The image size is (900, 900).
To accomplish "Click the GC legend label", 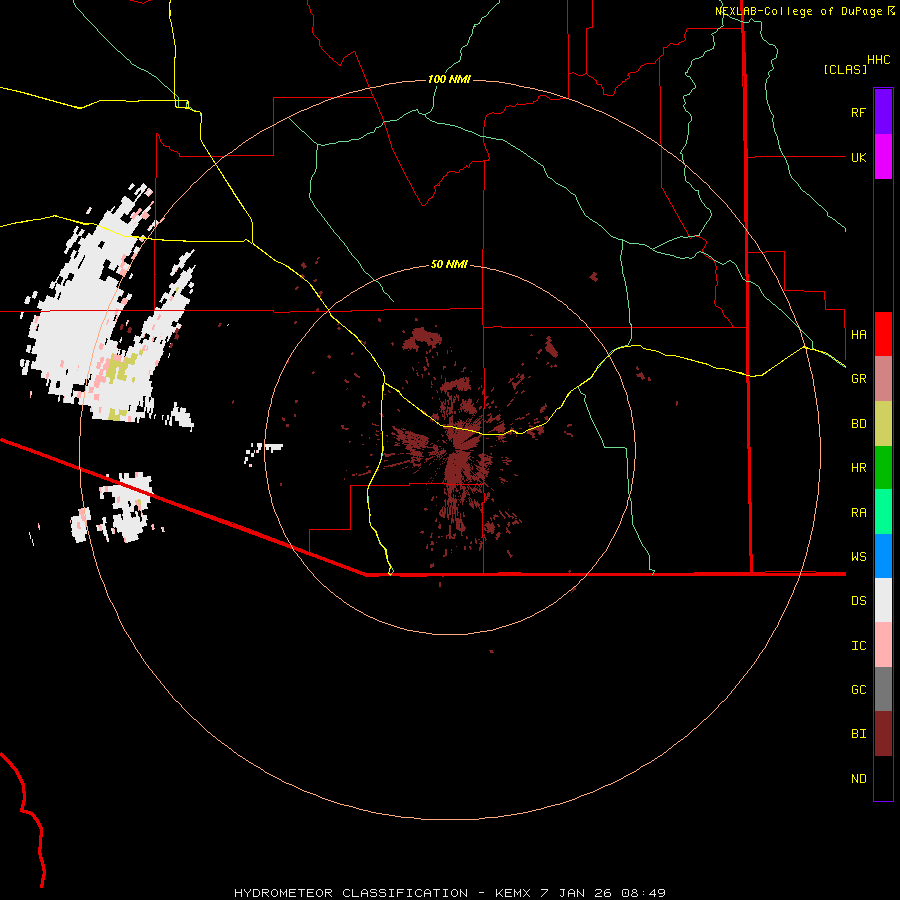I will [858, 689].
